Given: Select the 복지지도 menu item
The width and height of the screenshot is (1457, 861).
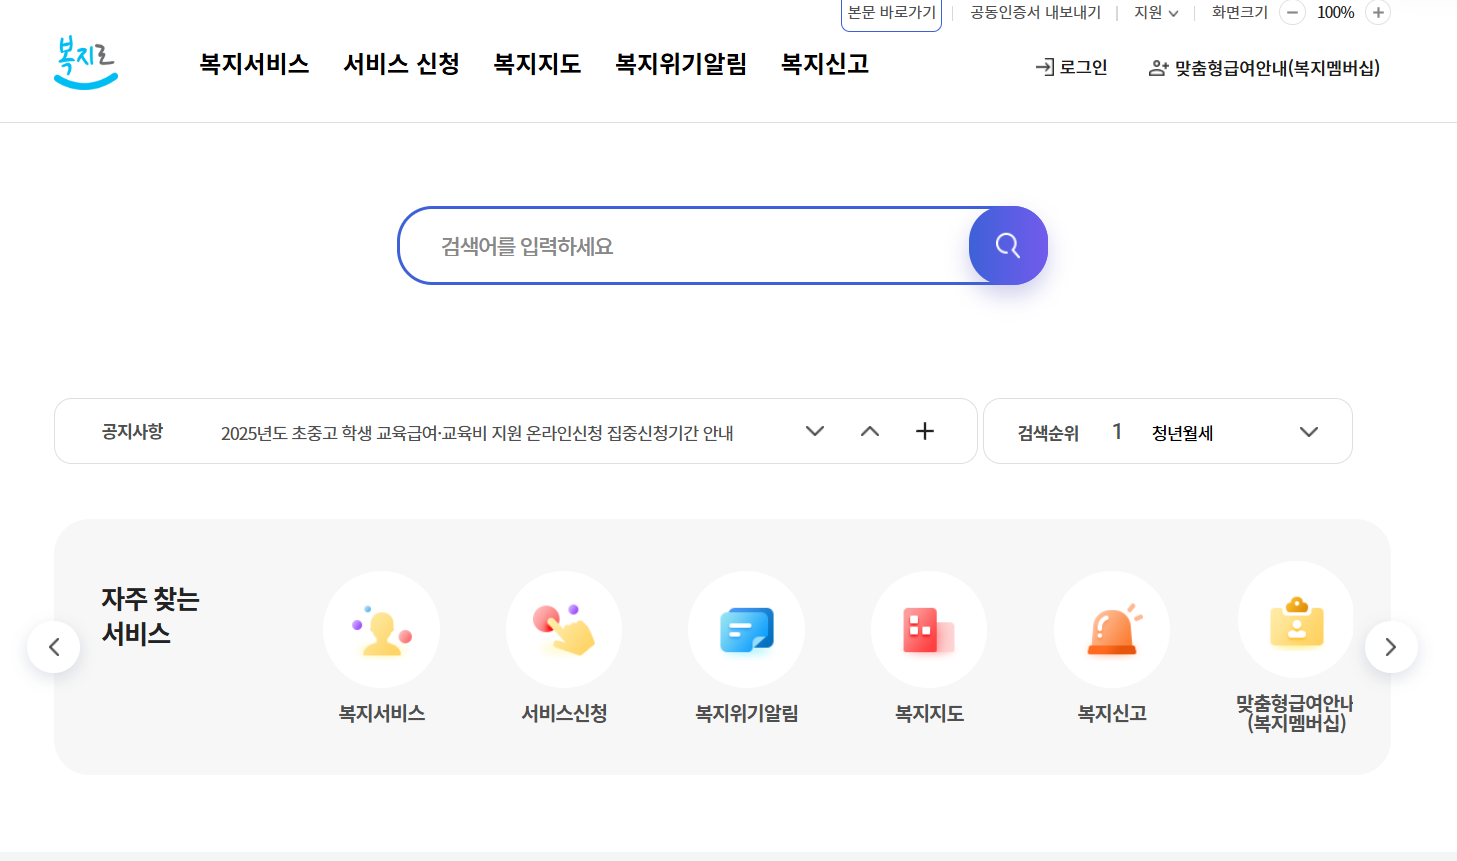Looking at the screenshot, I should 536,63.
